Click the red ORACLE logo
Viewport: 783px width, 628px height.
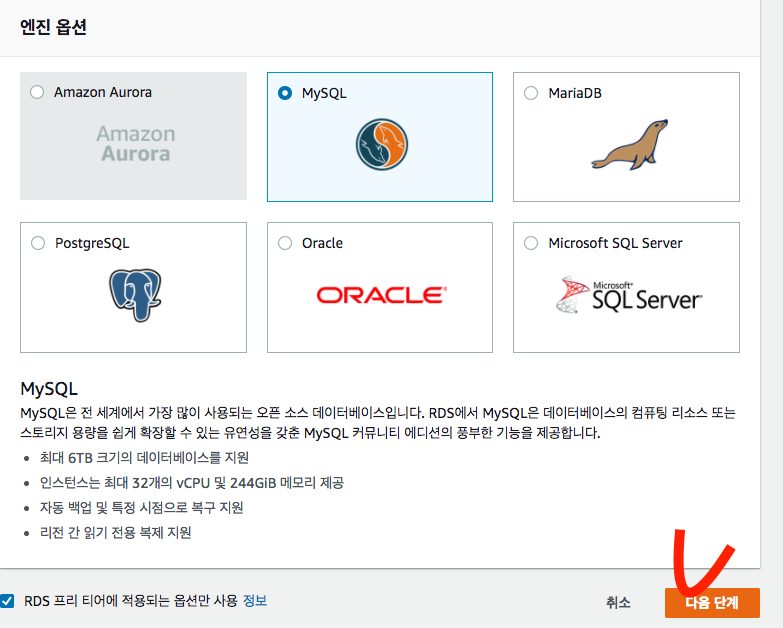coord(382,295)
